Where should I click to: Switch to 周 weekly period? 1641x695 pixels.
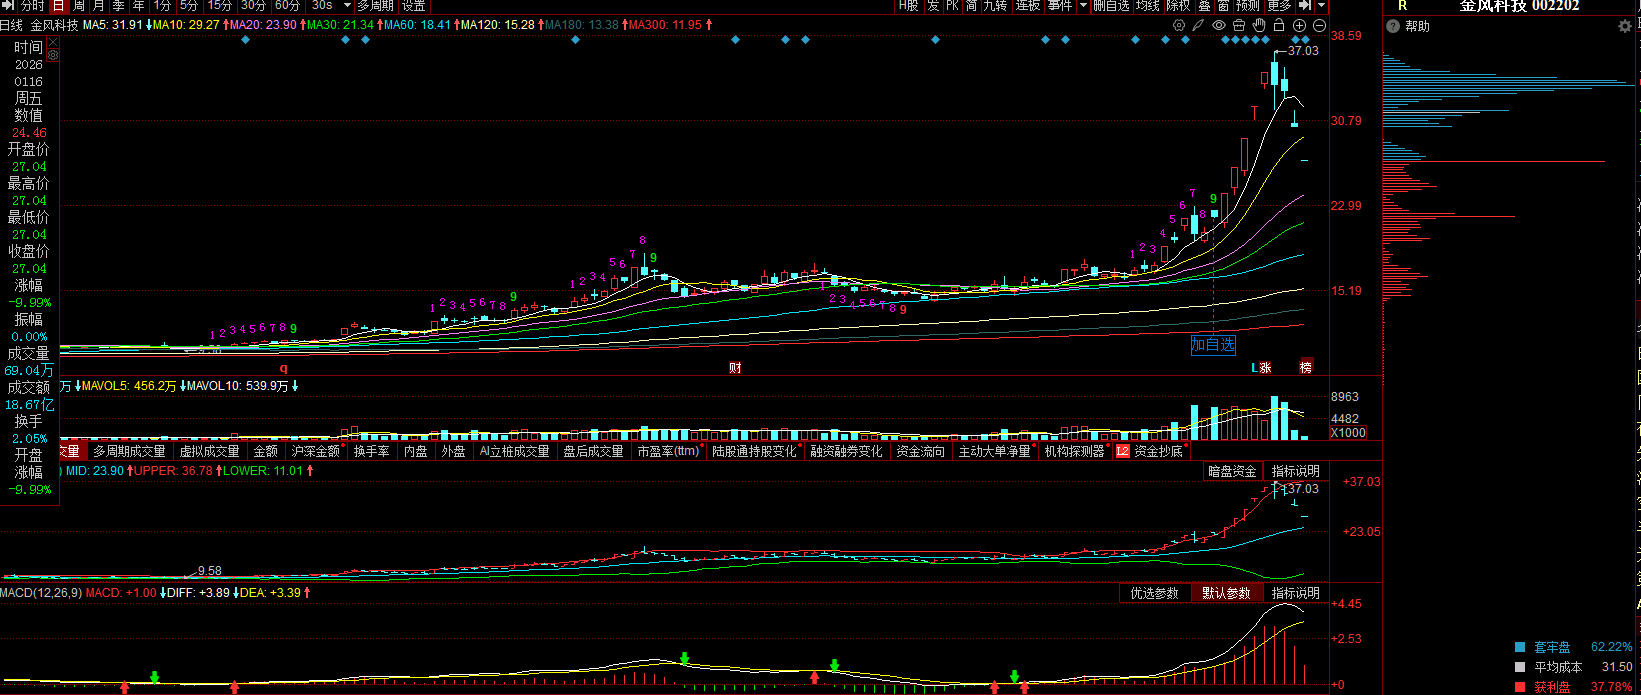click(78, 6)
